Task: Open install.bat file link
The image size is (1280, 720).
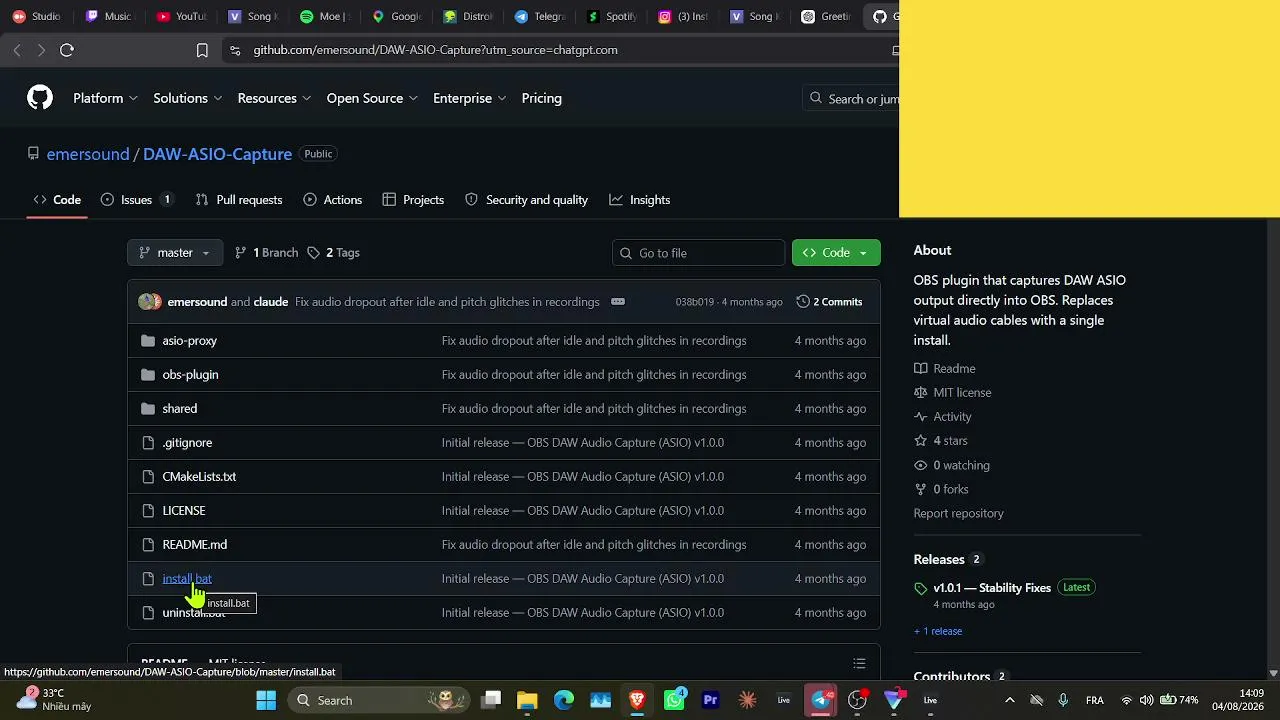Action: point(187,579)
